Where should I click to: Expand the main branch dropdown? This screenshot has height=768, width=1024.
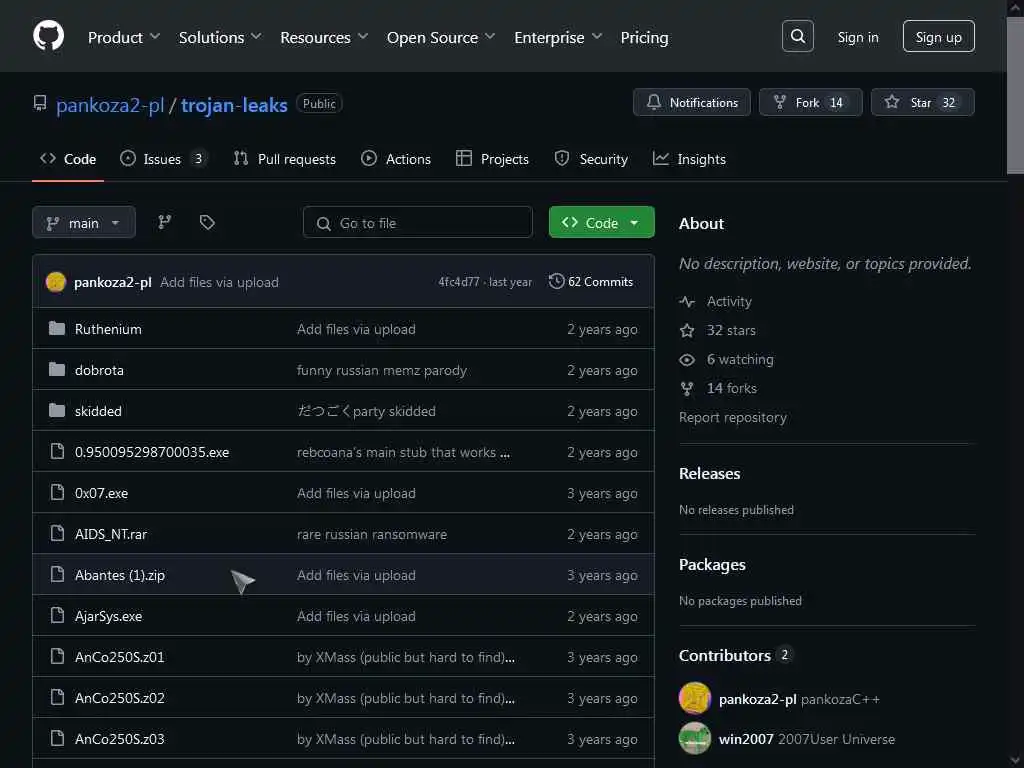(x=84, y=223)
